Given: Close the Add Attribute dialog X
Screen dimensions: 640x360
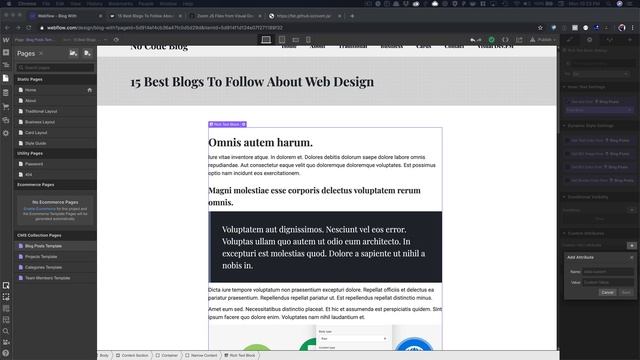Looking at the screenshot, I should point(631,258).
